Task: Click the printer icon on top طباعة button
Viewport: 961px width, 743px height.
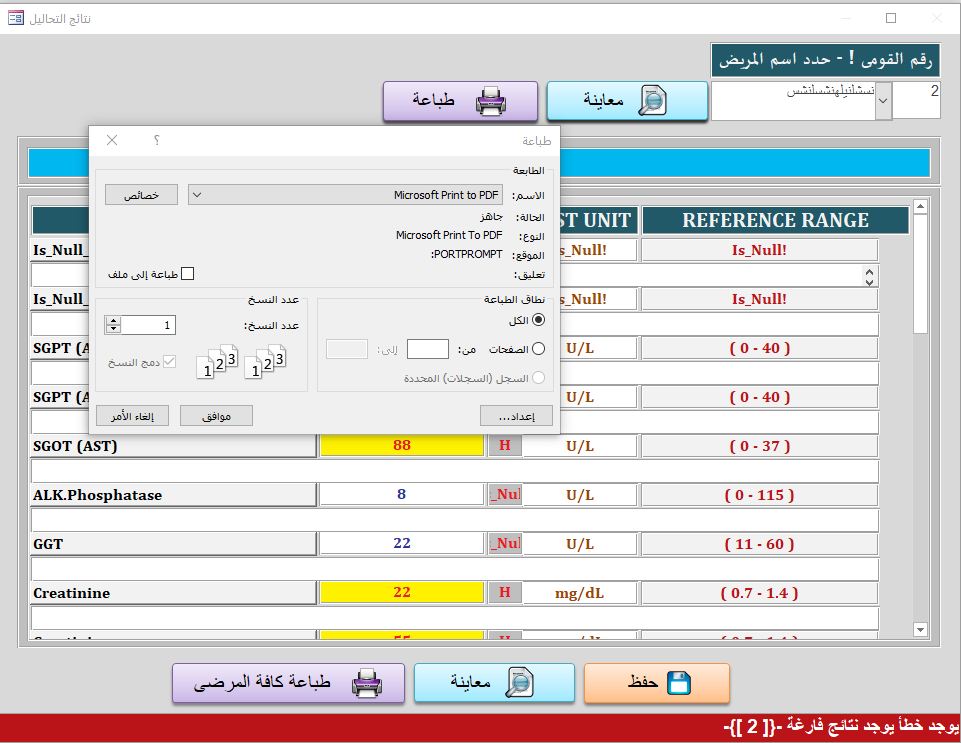Action: 491,101
